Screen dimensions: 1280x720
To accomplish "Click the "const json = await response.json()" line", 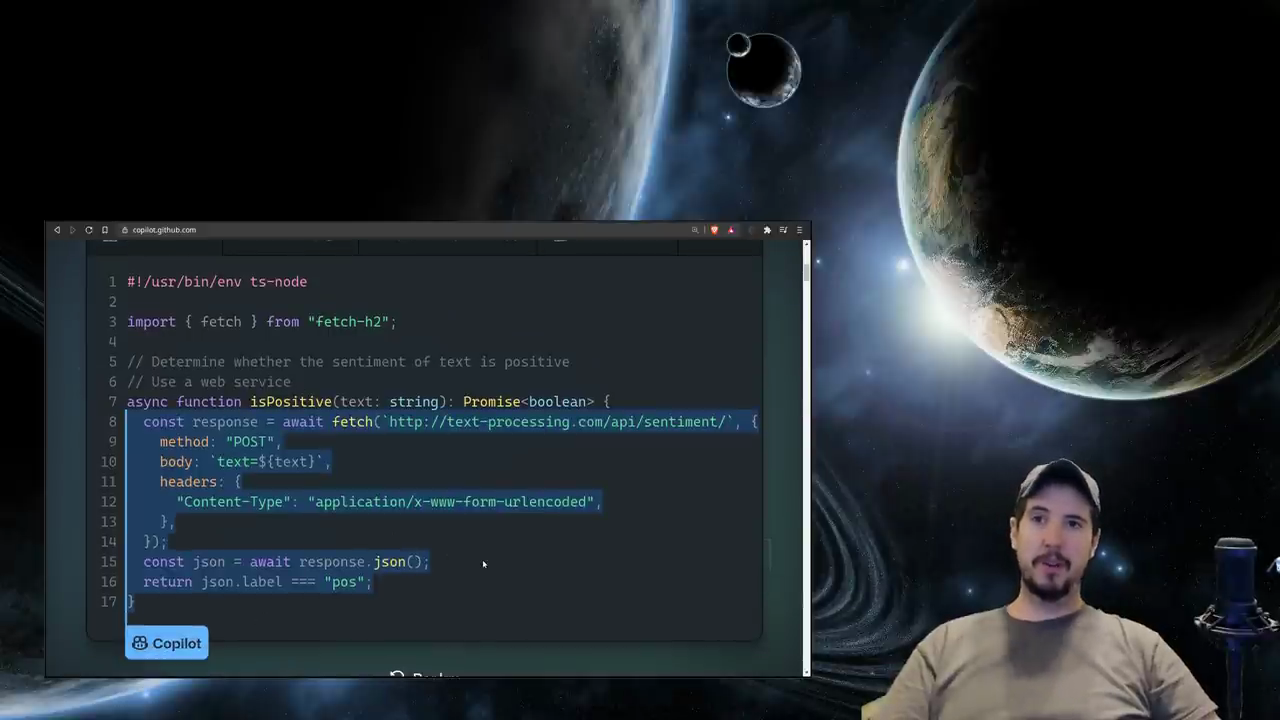I will pyautogui.click(x=286, y=562).
